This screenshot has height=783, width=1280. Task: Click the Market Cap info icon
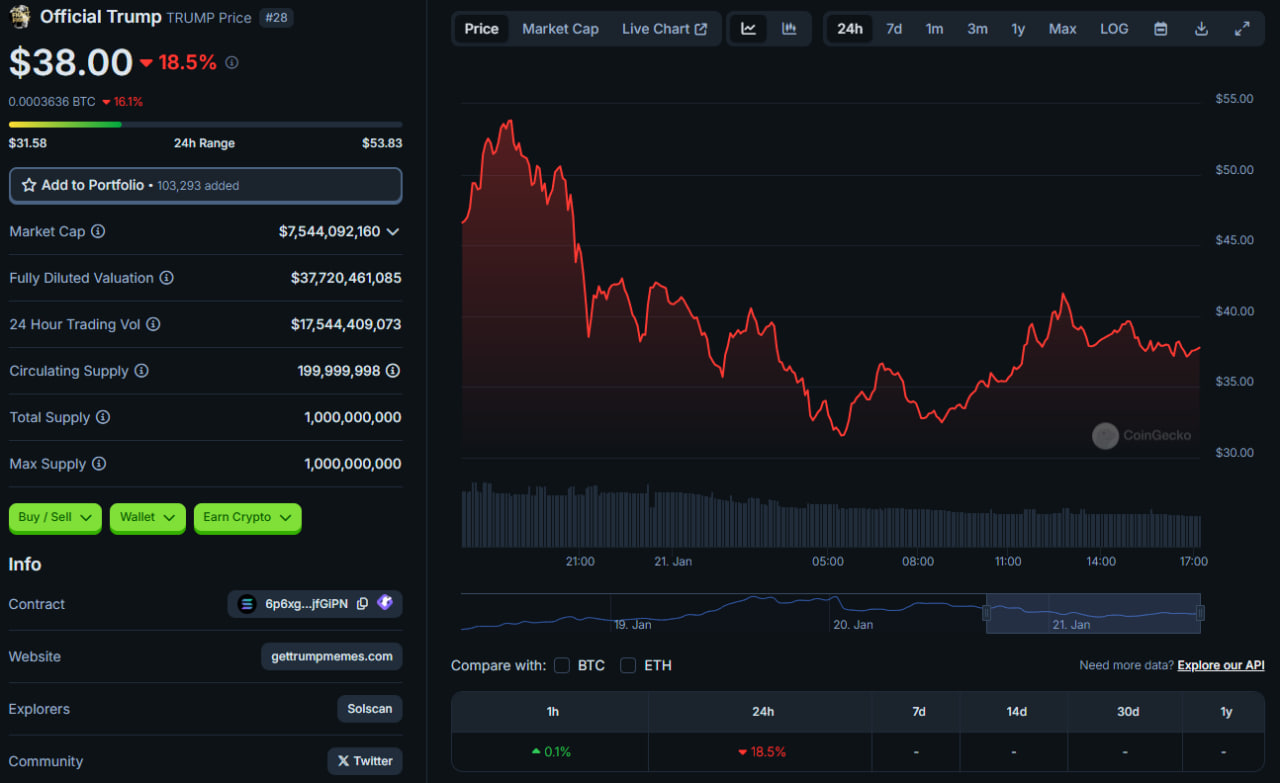(x=98, y=231)
